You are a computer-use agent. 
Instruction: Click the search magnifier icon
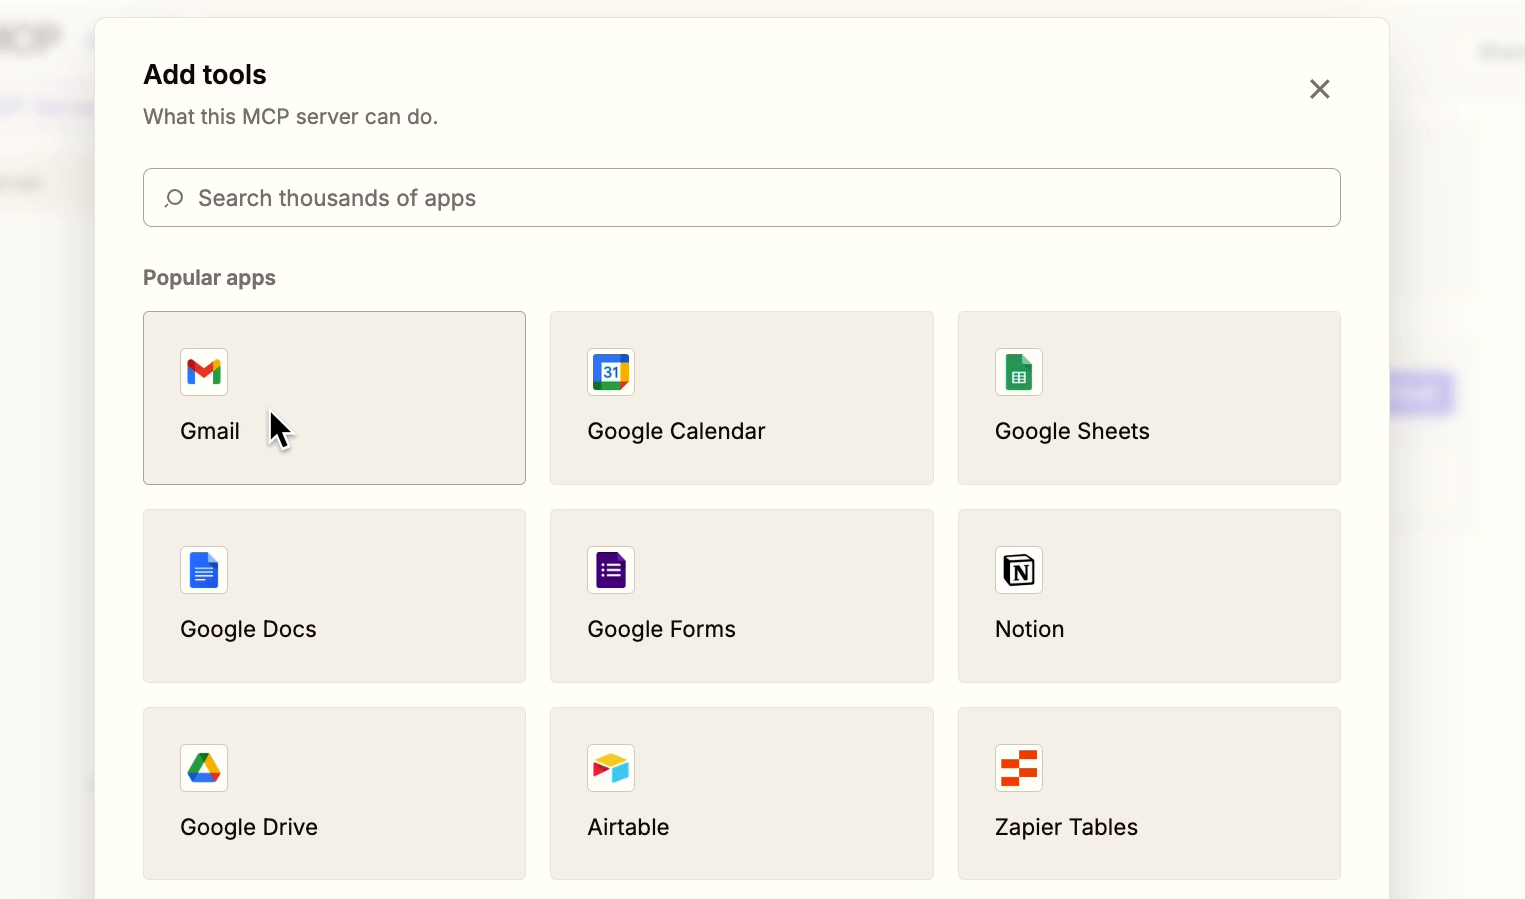pos(174,198)
